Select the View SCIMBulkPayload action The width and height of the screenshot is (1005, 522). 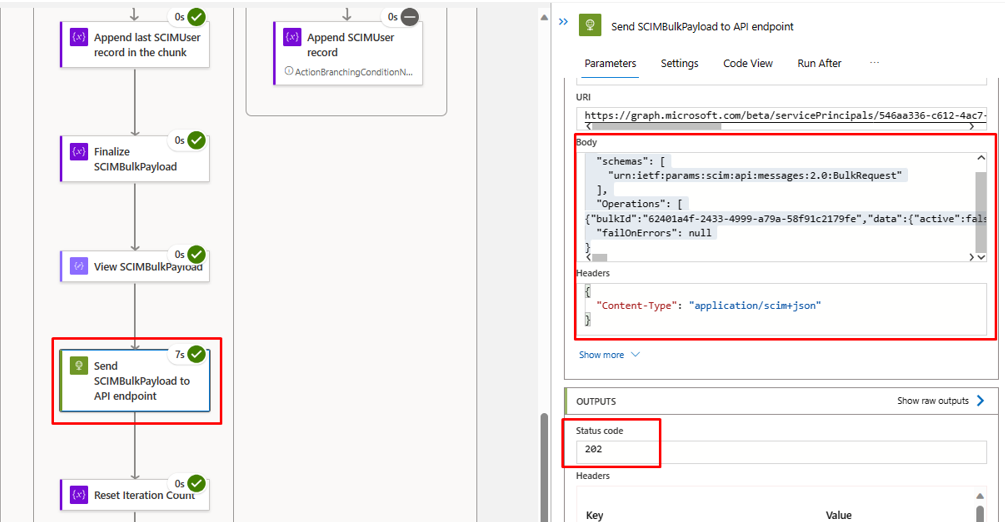[x=135, y=266]
